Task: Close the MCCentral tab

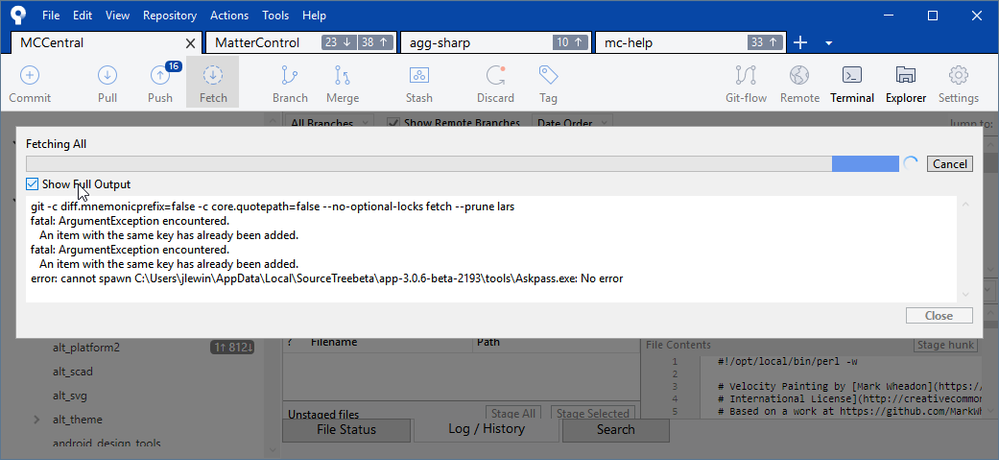Action: 190,43
